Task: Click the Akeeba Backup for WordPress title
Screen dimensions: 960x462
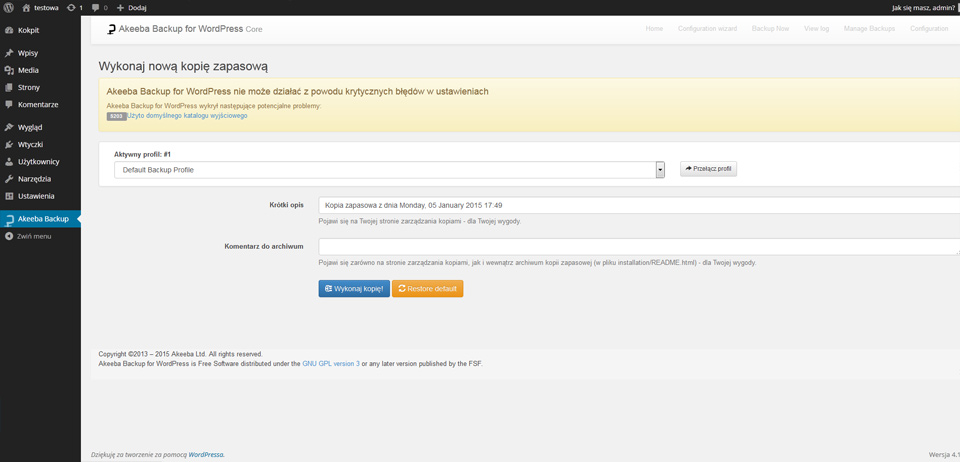Action: pos(181,29)
